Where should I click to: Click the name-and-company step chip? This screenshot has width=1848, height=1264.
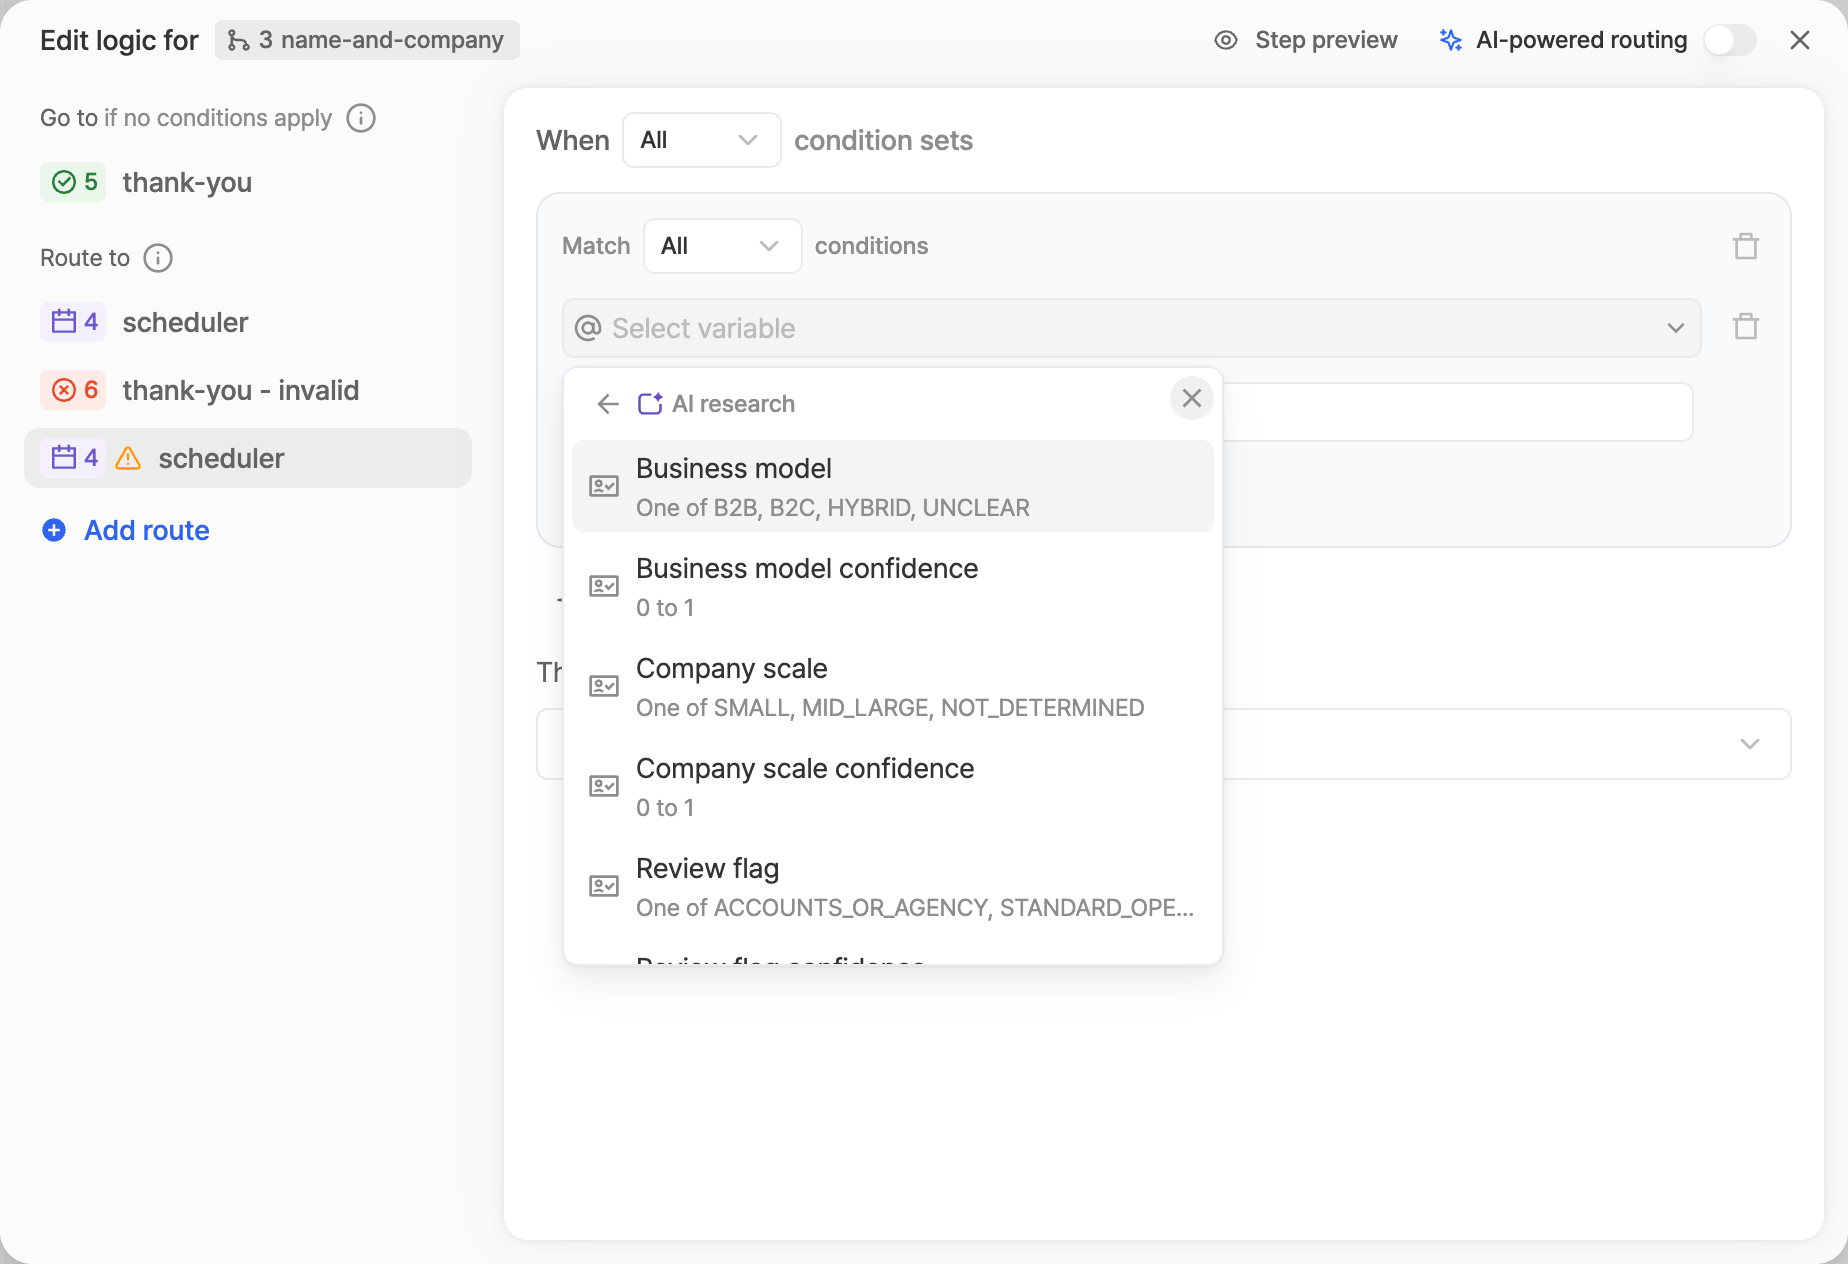367,40
